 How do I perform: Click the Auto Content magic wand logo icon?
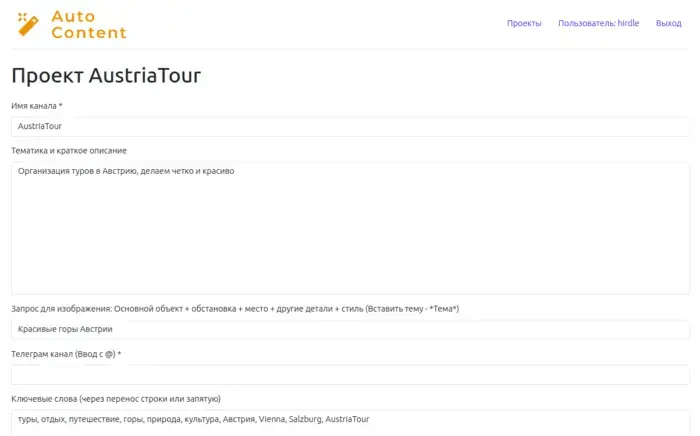tap(28, 24)
